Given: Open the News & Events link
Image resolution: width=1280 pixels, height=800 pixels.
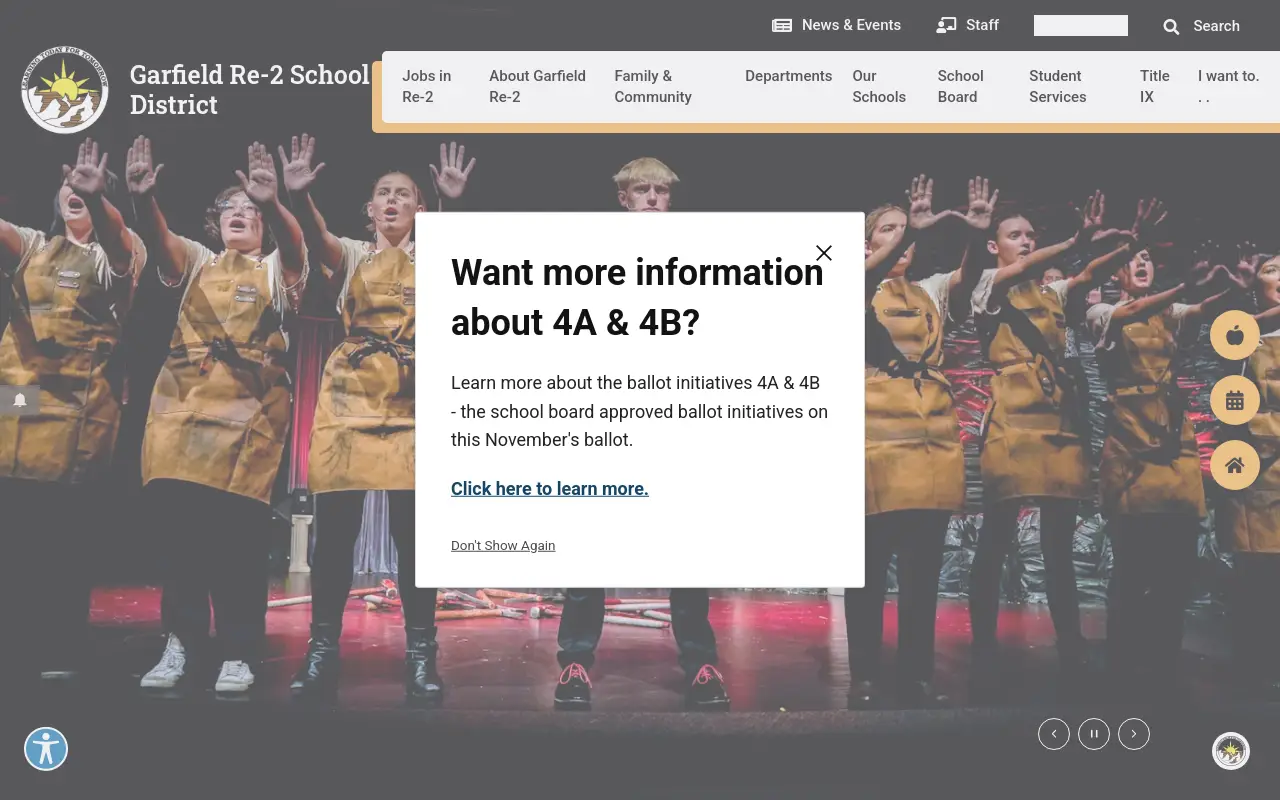Looking at the screenshot, I should coord(851,25).
